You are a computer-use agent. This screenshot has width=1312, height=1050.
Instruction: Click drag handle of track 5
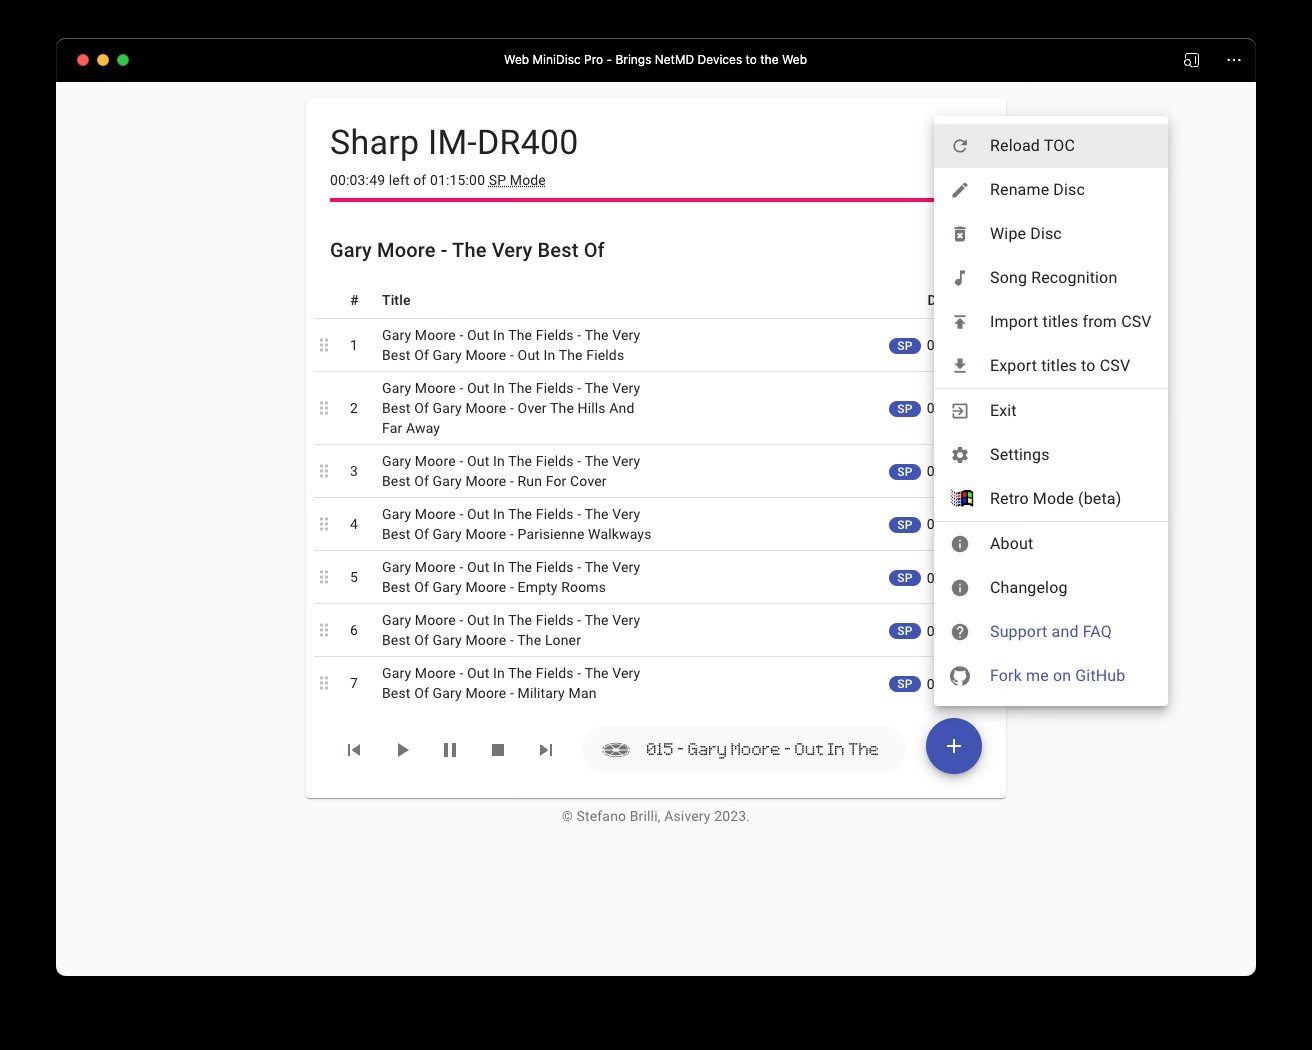324,577
